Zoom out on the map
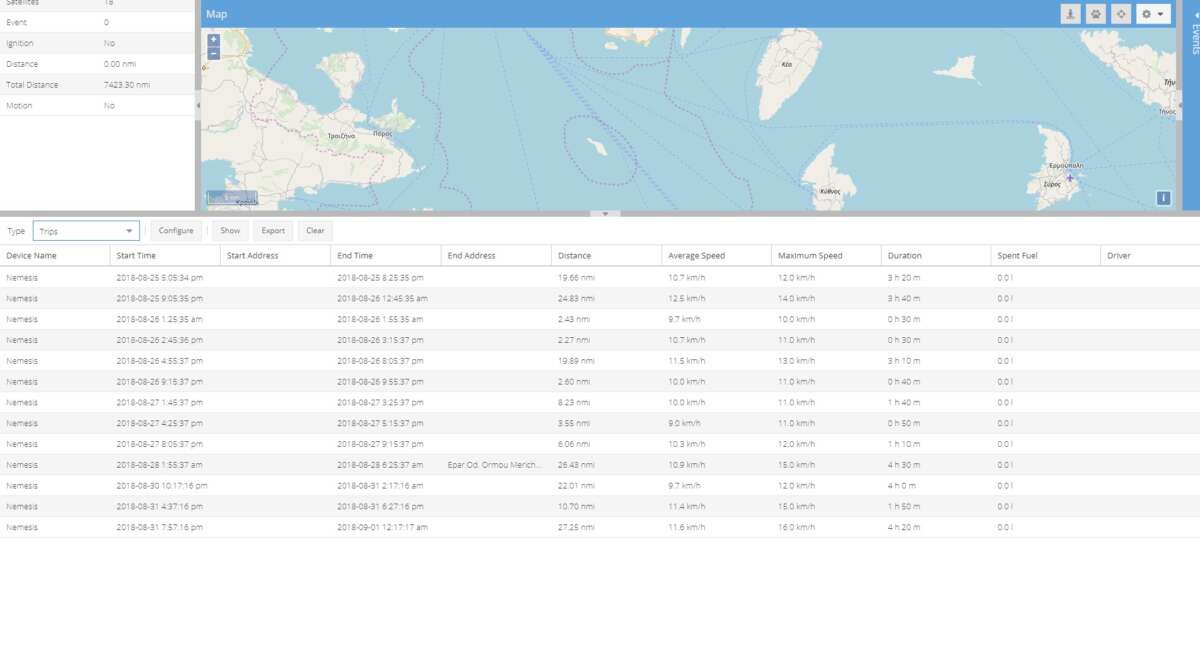Image resolution: width=1200 pixels, height=670 pixels. click(x=214, y=53)
